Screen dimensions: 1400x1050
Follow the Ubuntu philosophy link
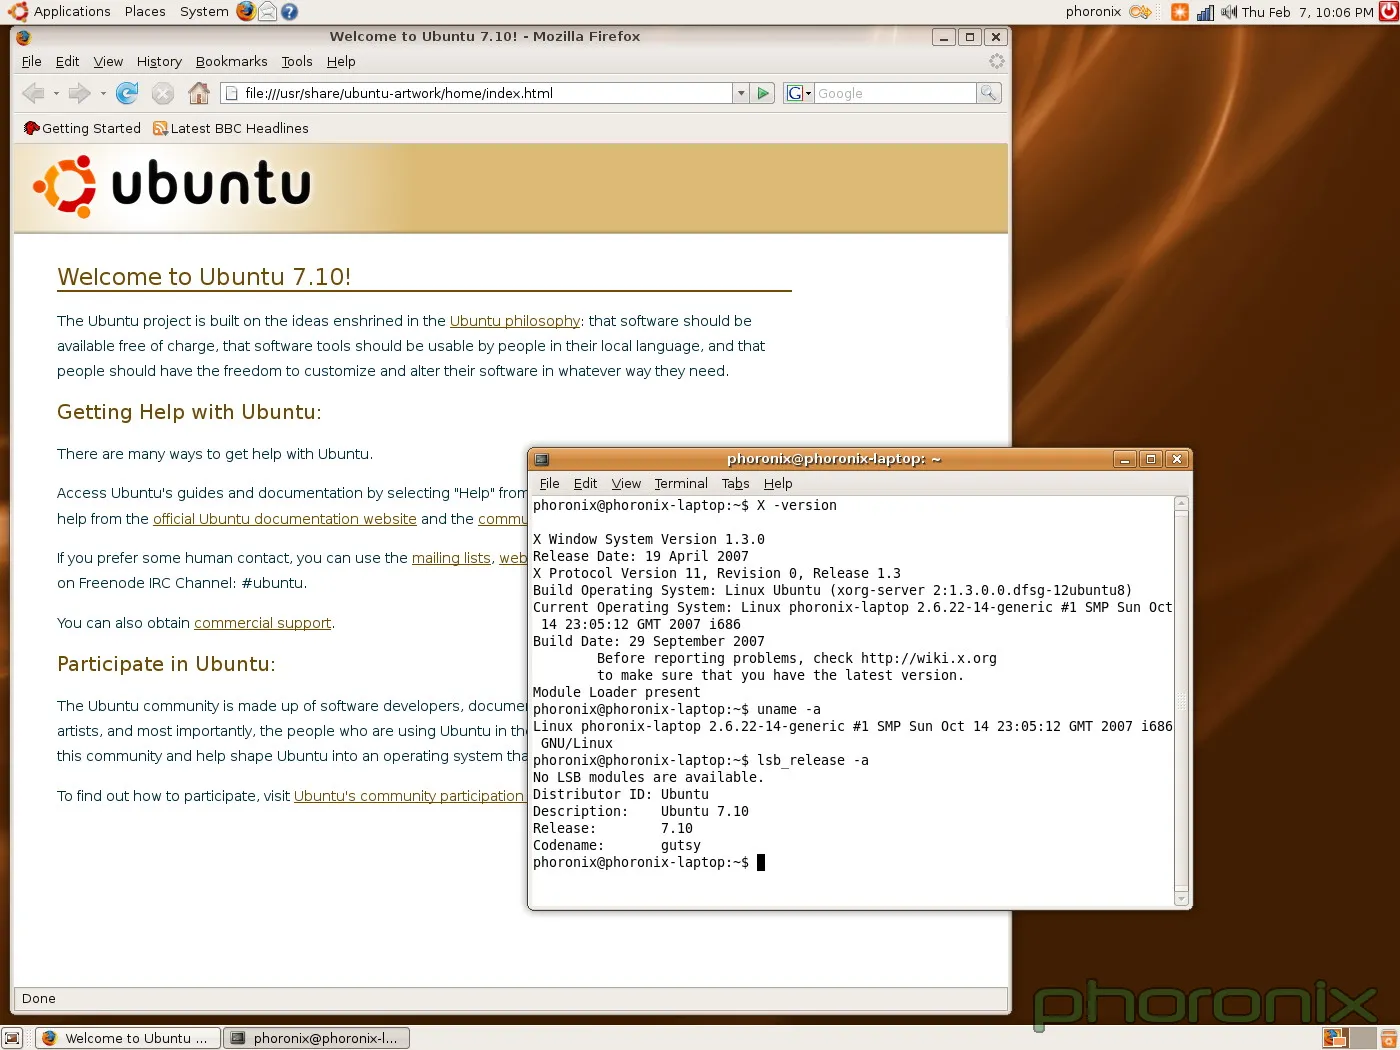[x=515, y=321]
